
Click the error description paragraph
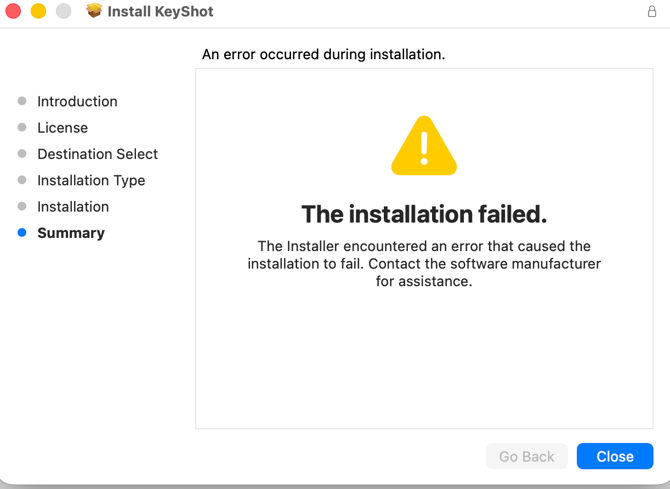(424, 264)
